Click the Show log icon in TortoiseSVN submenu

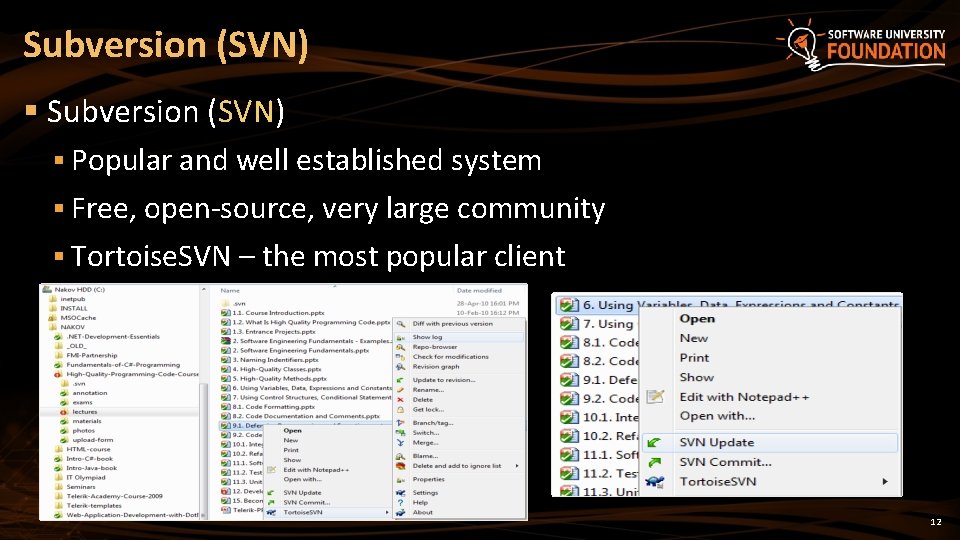[x=400, y=337]
